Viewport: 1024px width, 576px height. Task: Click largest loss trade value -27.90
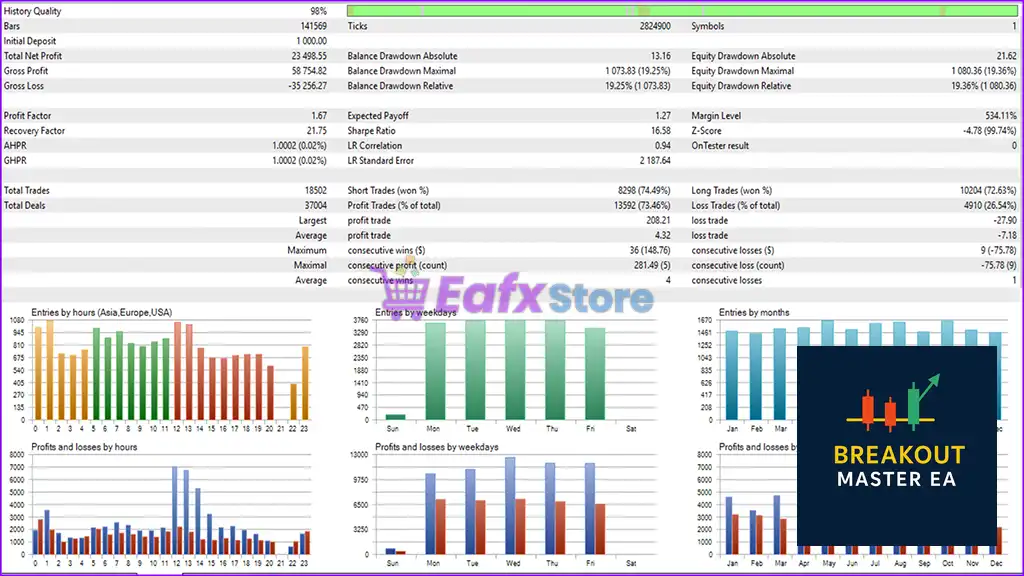point(1005,221)
